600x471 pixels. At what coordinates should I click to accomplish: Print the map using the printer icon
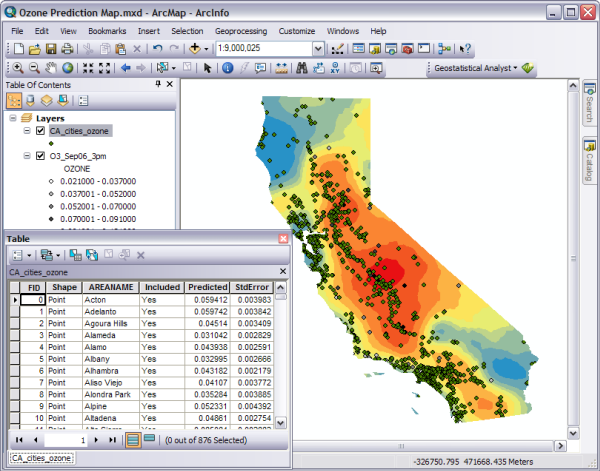[x=67, y=49]
